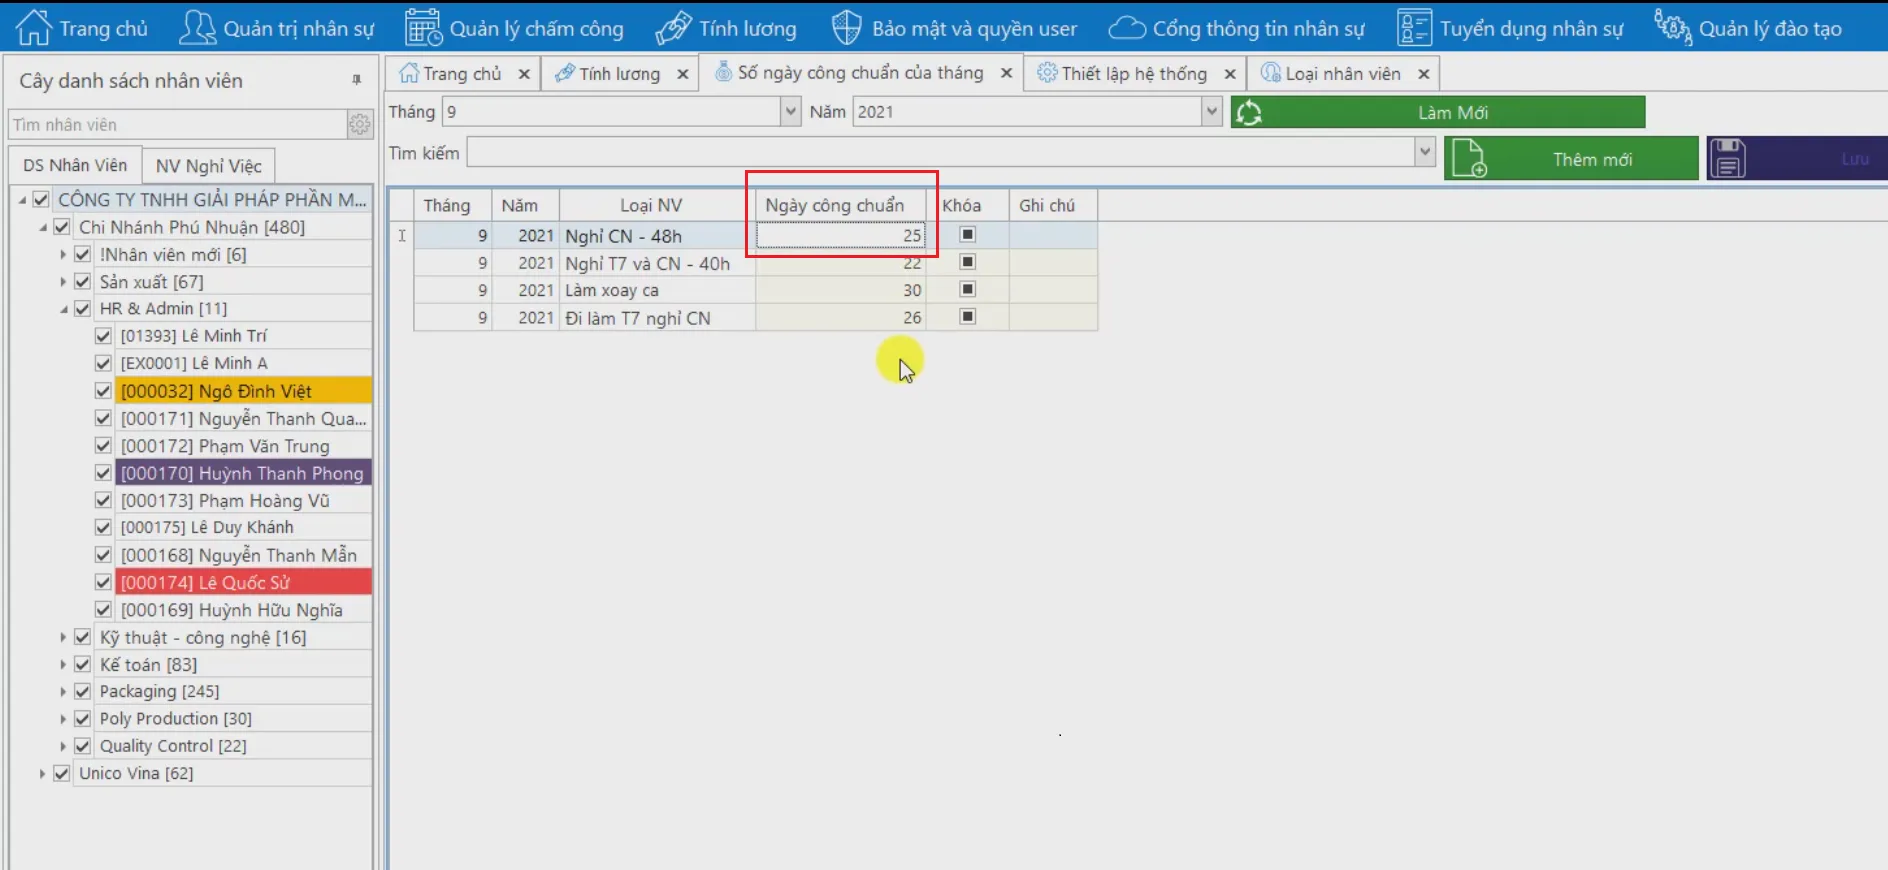This screenshot has width=1888, height=870.
Task: Toggle Khóa checkbox for Nghỉ CN - 48h
Action: pos(967,235)
